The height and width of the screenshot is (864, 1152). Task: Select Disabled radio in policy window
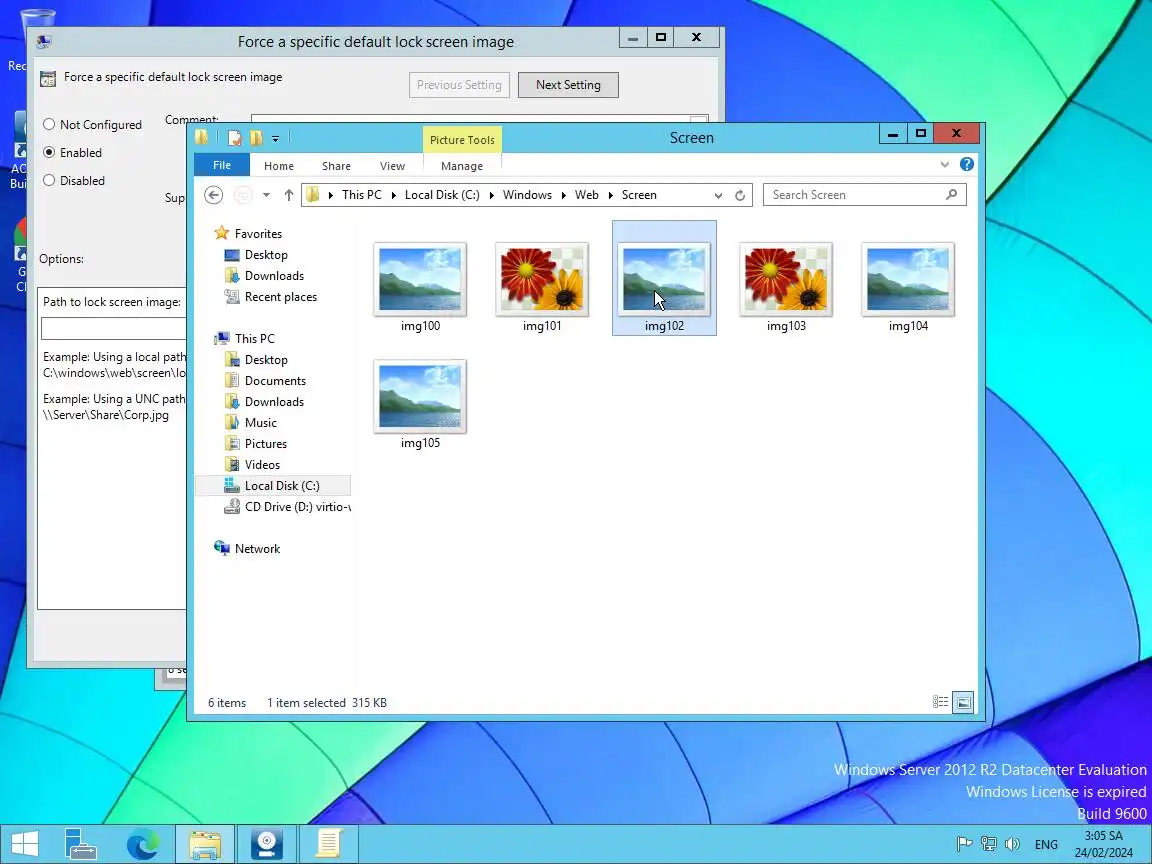tap(49, 181)
